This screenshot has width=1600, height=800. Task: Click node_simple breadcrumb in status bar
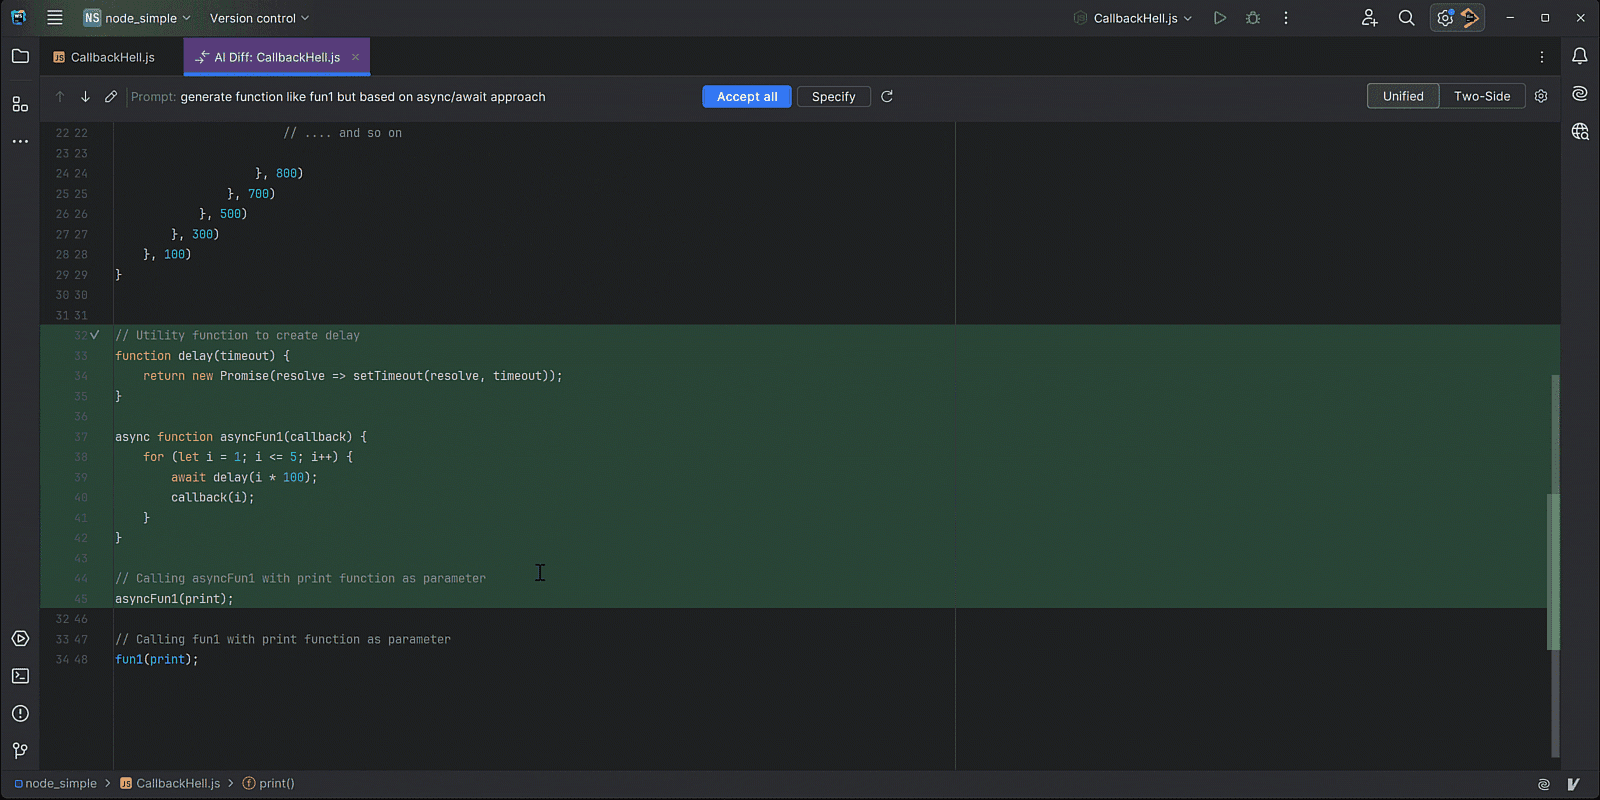click(56, 784)
